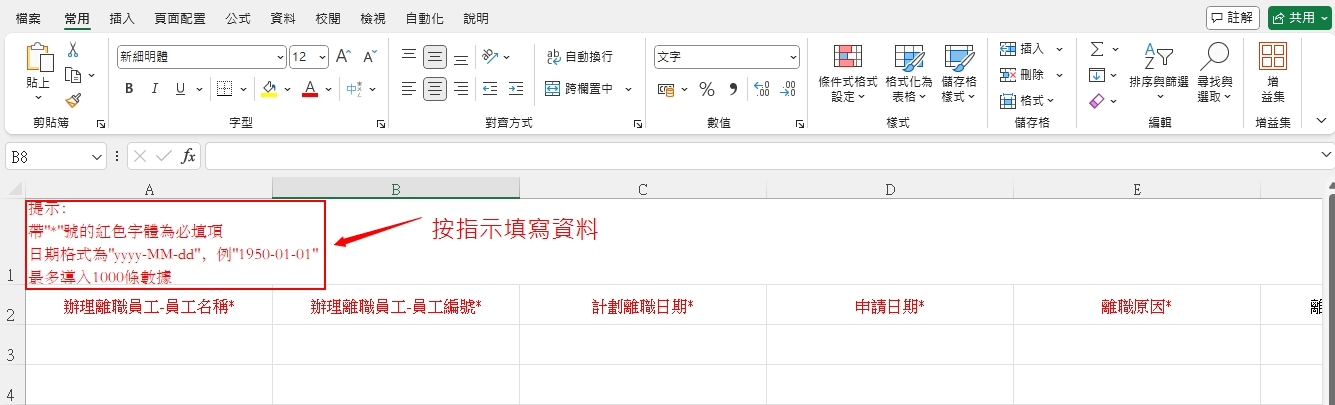Click the percent style icon
This screenshot has width=1335, height=405.
point(707,89)
